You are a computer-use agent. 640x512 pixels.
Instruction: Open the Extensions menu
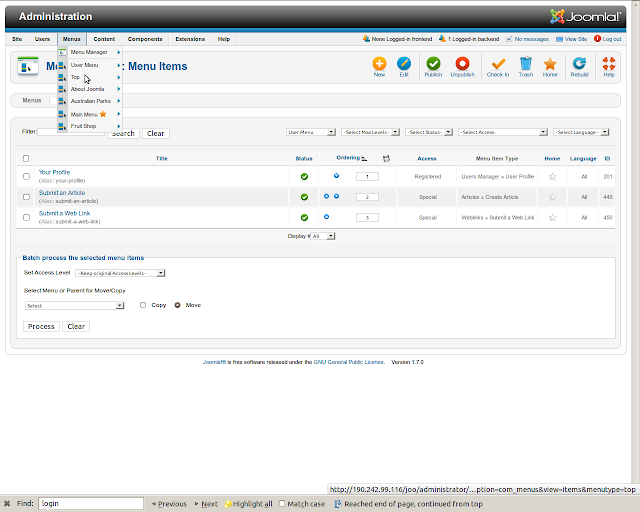(190, 39)
